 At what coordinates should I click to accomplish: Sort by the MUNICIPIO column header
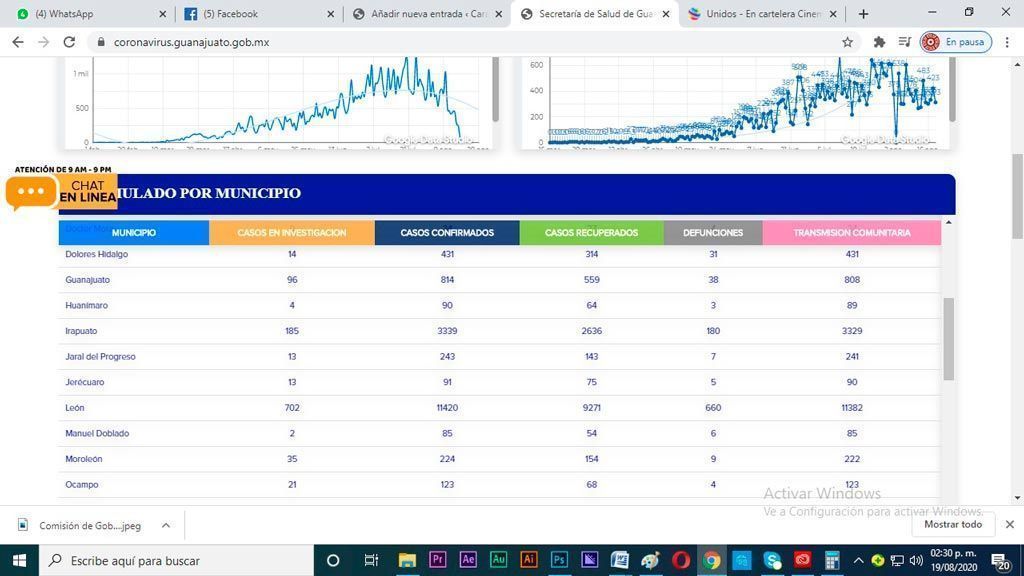[x=133, y=232]
